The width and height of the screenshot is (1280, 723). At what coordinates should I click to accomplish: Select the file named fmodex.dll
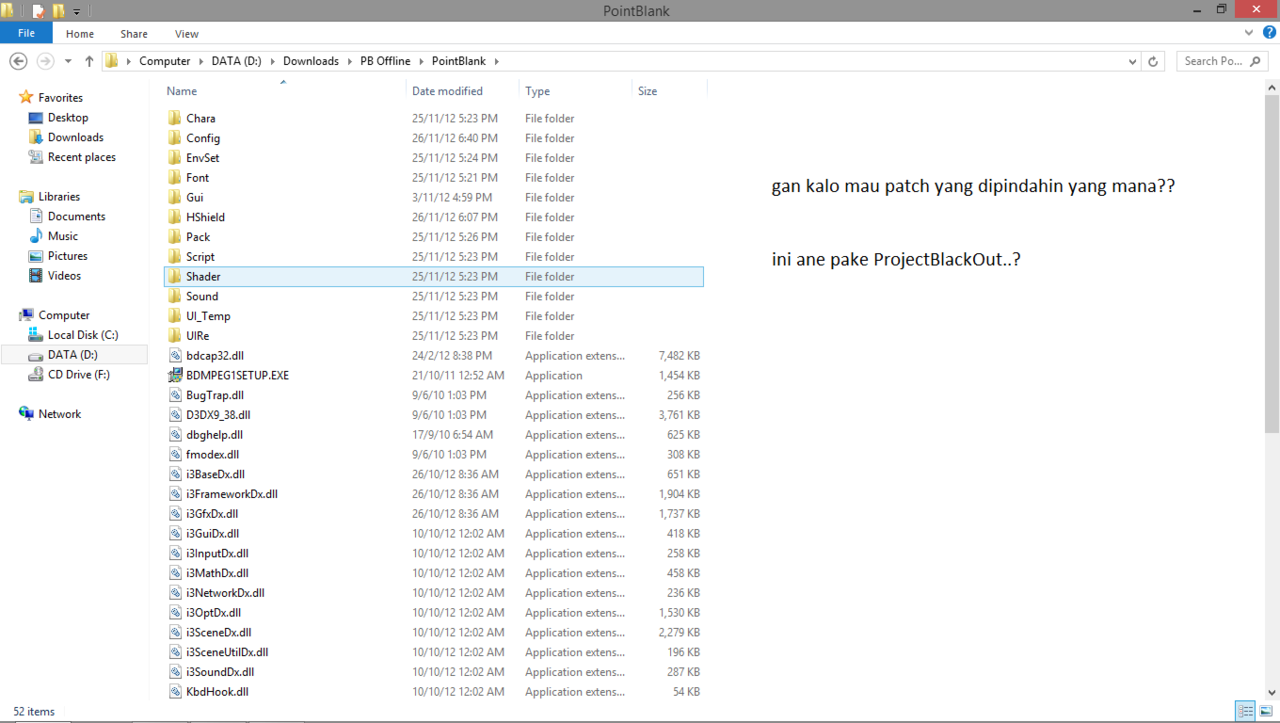pyautogui.click(x=212, y=454)
